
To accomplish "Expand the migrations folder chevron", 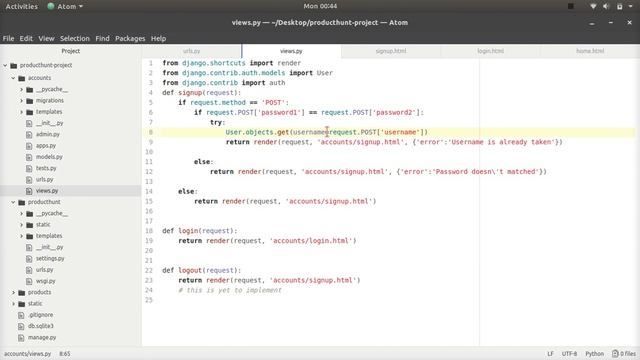I will [x=22, y=100].
